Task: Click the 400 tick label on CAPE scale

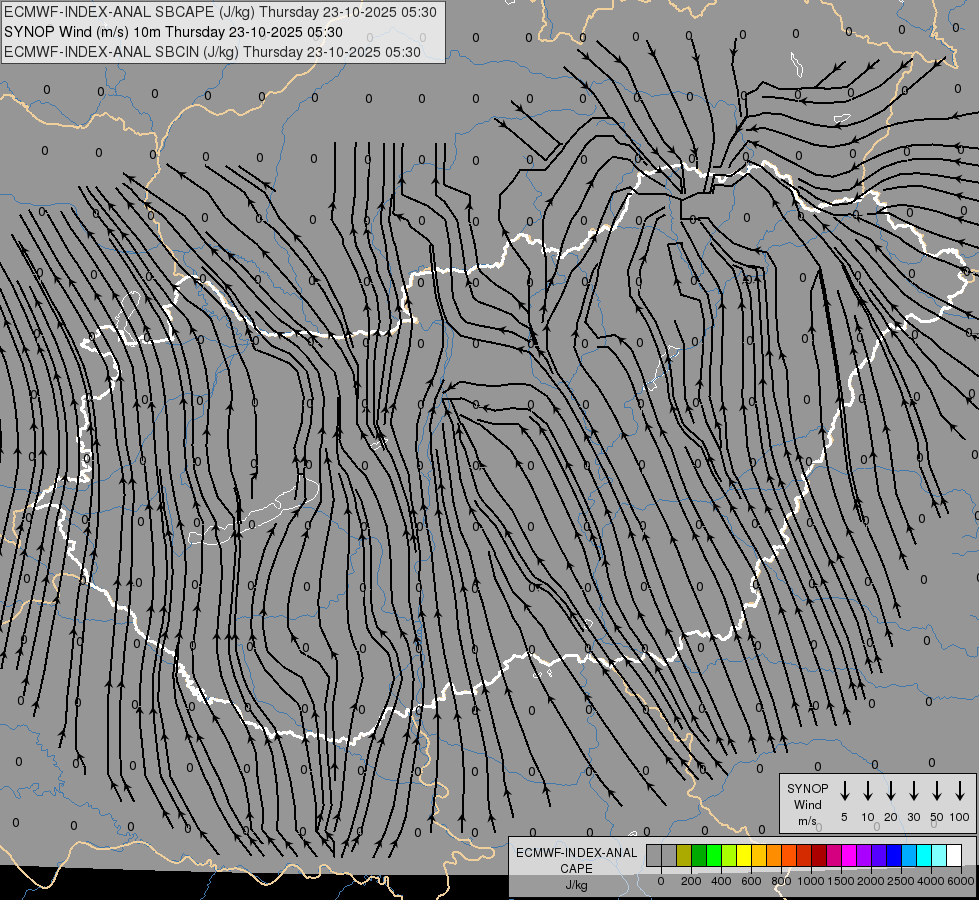Action: tap(721, 881)
